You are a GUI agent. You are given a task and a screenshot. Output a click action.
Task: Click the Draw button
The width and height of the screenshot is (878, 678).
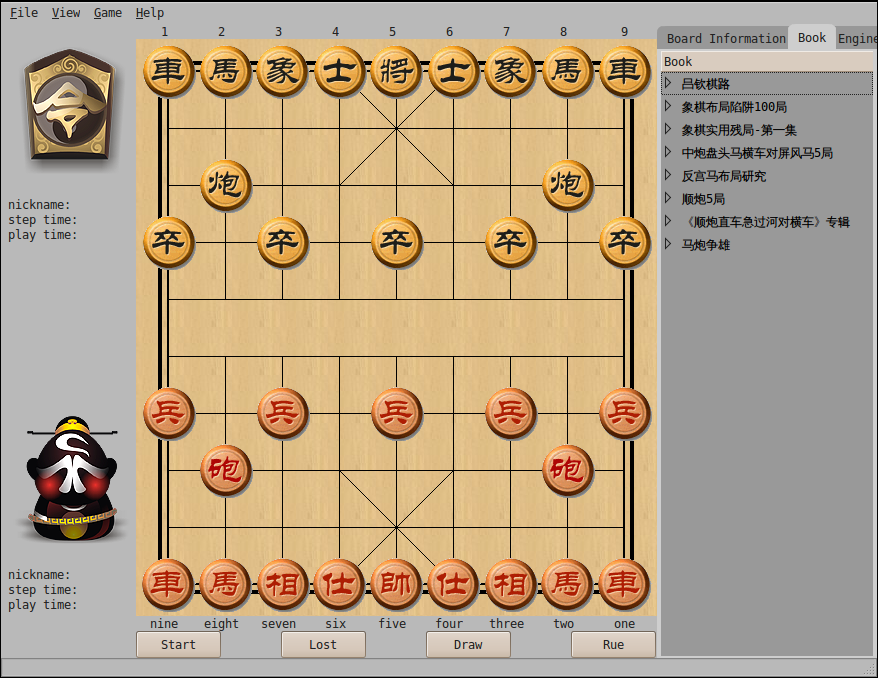tap(468, 644)
